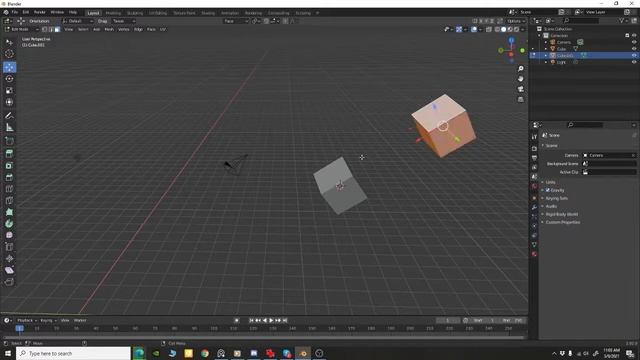
Task: Open the Modifier properties wrench tab
Action: click(534, 207)
